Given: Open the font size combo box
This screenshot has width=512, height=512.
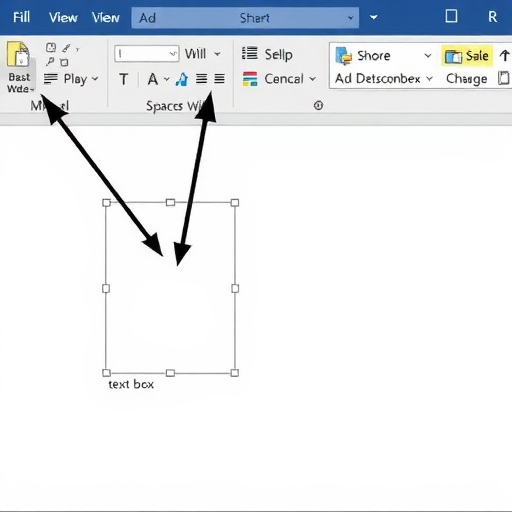Looking at the screenshot, I should (x=147, y=54).
